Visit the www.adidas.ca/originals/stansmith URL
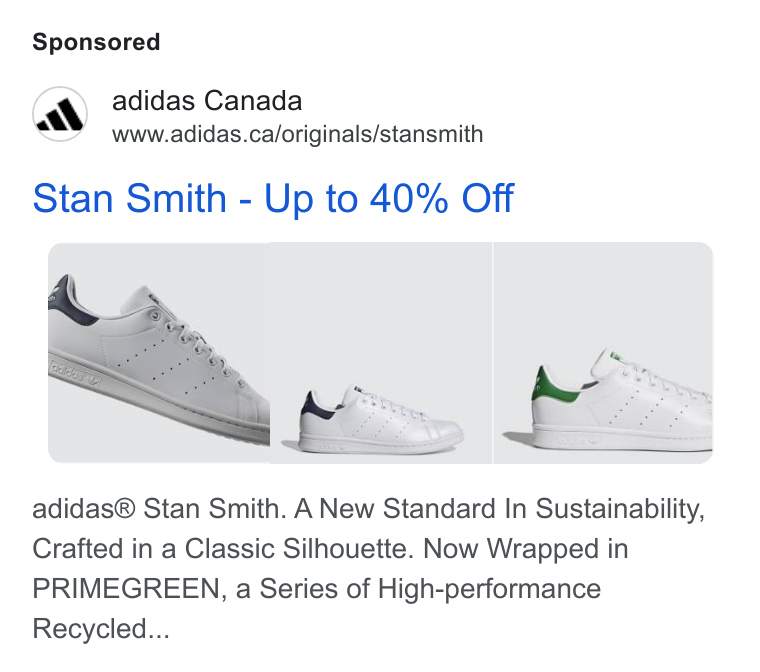Screen dimensions: 760x672 tap(298, 134)
